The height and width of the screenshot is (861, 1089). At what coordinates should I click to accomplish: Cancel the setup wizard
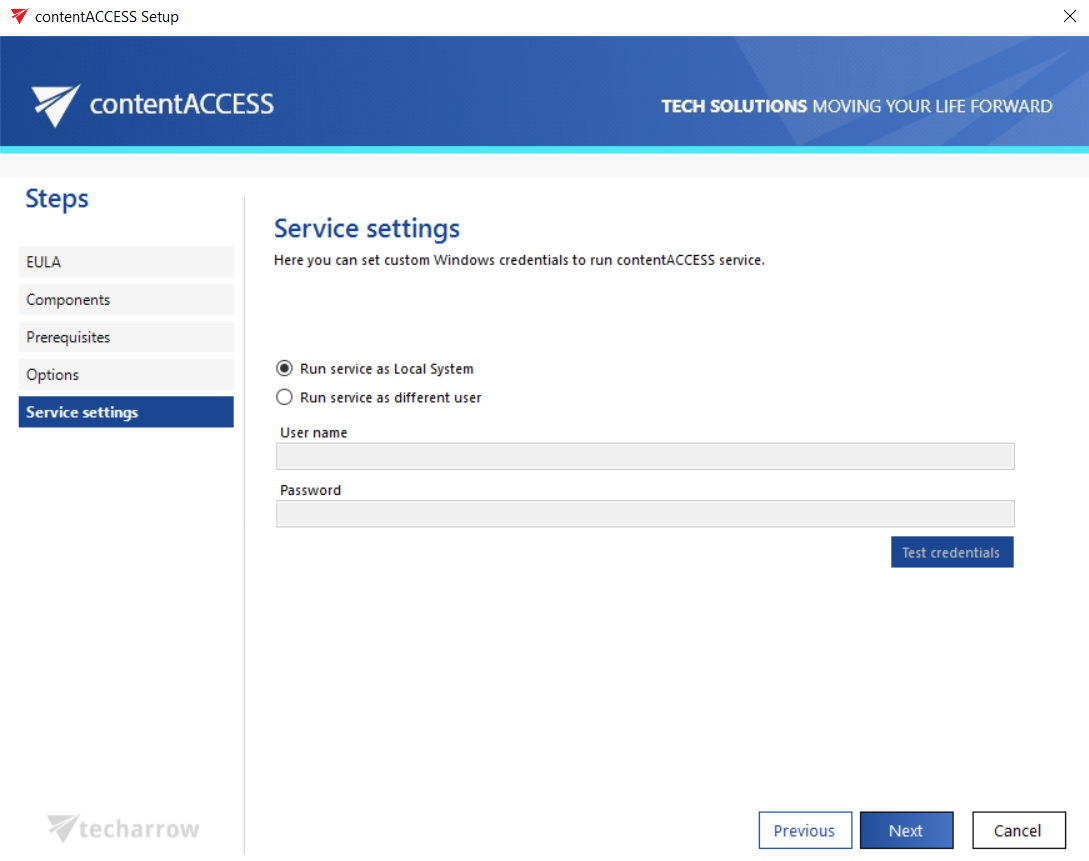pos(1018,831)
